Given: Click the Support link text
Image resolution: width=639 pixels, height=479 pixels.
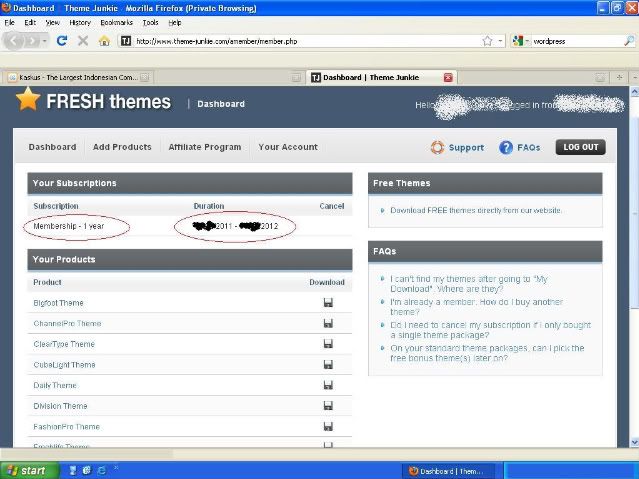Looking at the screenshot, I should pos(466,148).
